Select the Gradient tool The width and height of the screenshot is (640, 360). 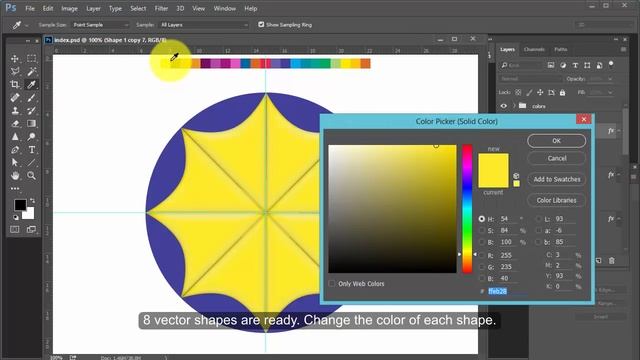[x=31, y=124]
